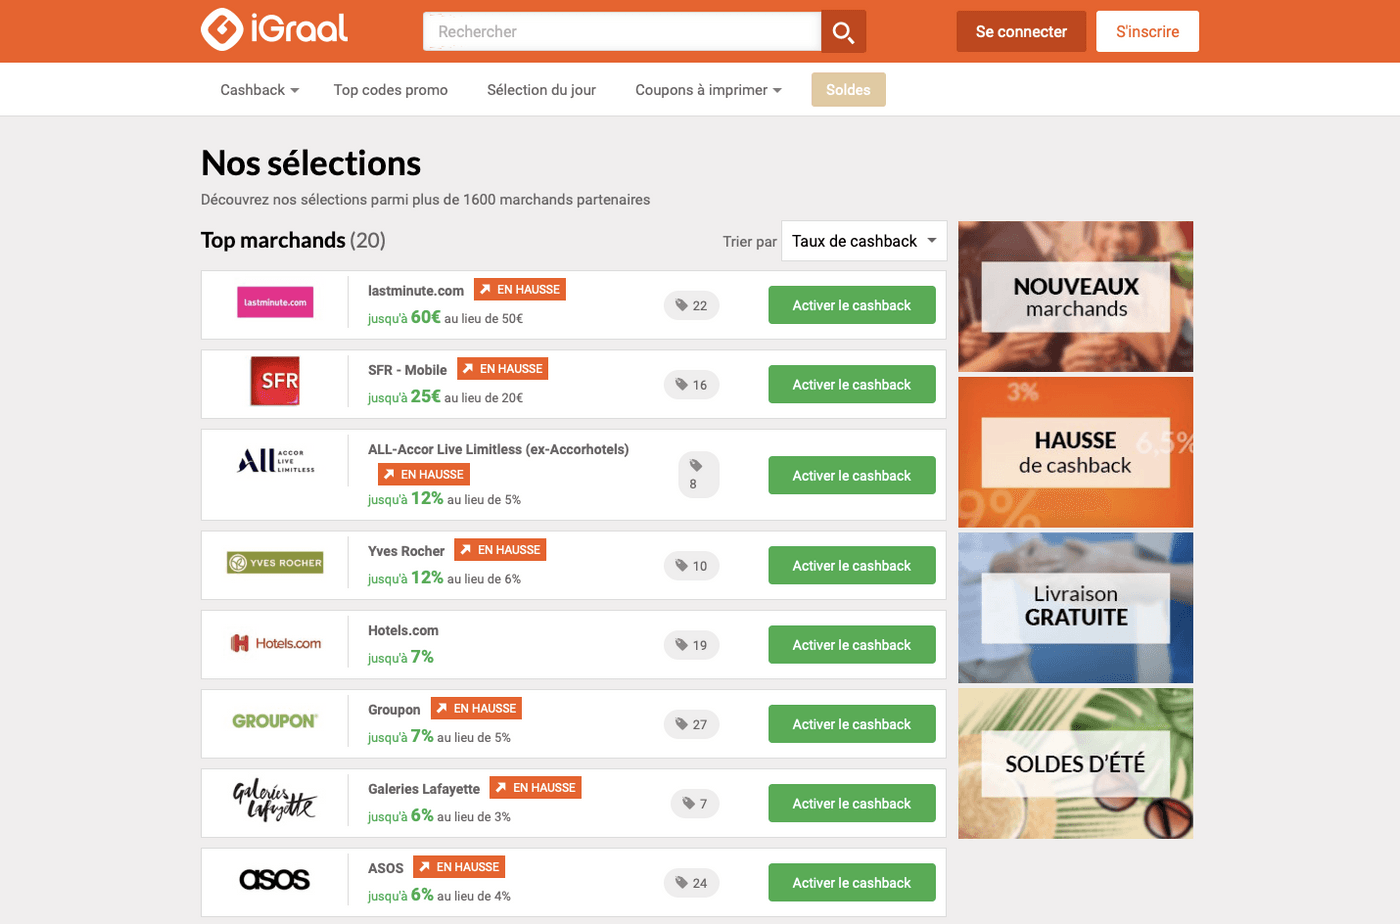This screenshot has width=1400, height=924.
Task: Open the 27 promo codes tag for Groupon
Action: [691, 724]
